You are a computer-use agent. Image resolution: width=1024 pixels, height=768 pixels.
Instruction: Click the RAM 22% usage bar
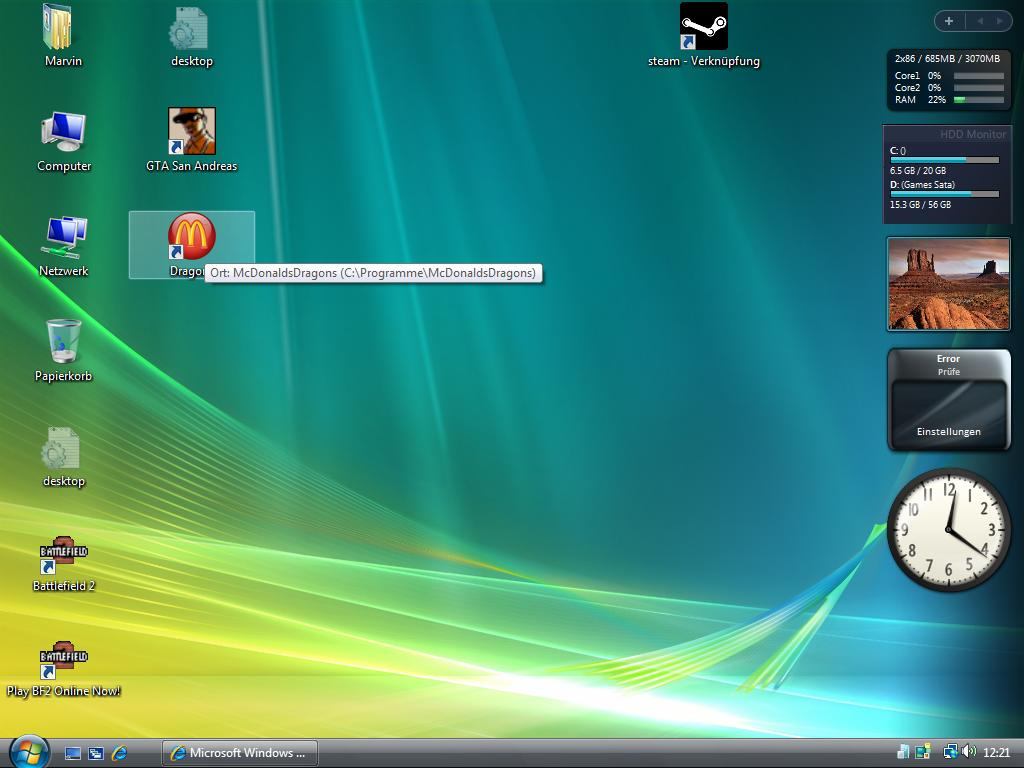[979, 100]
